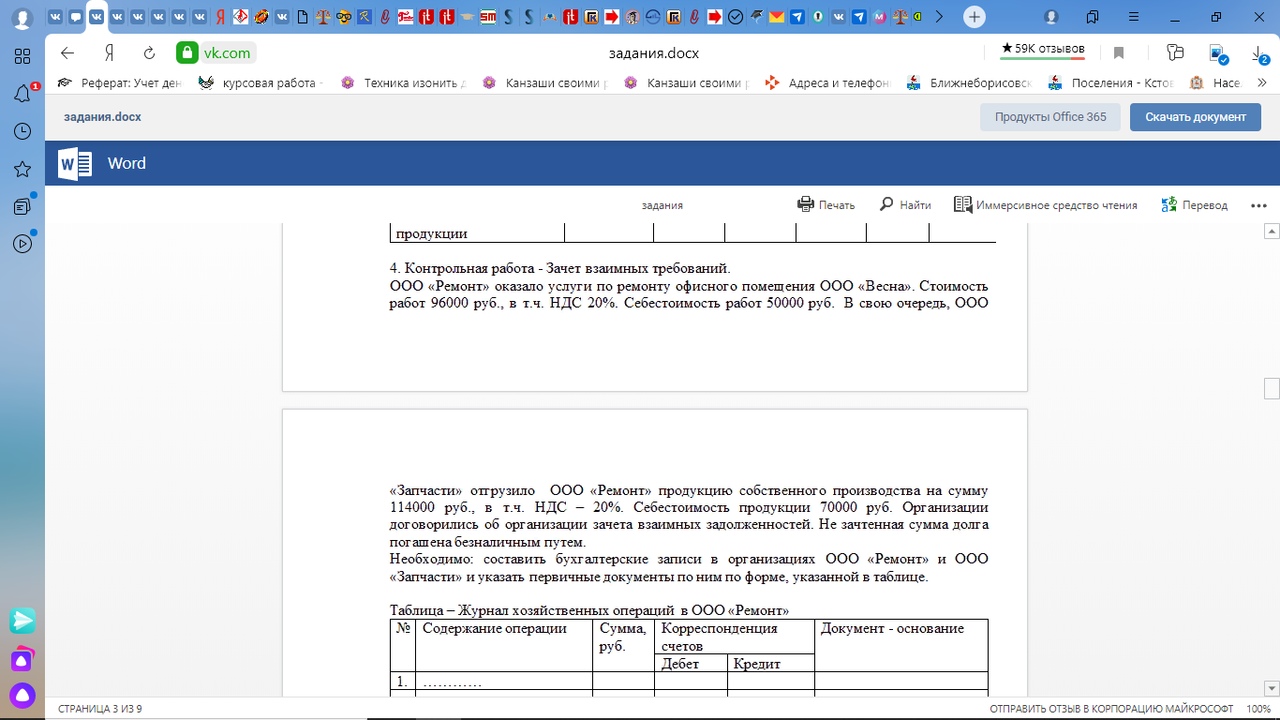Open the purple Alice assistant icon
Screen dimensions: 1280x720
[22, 695]
